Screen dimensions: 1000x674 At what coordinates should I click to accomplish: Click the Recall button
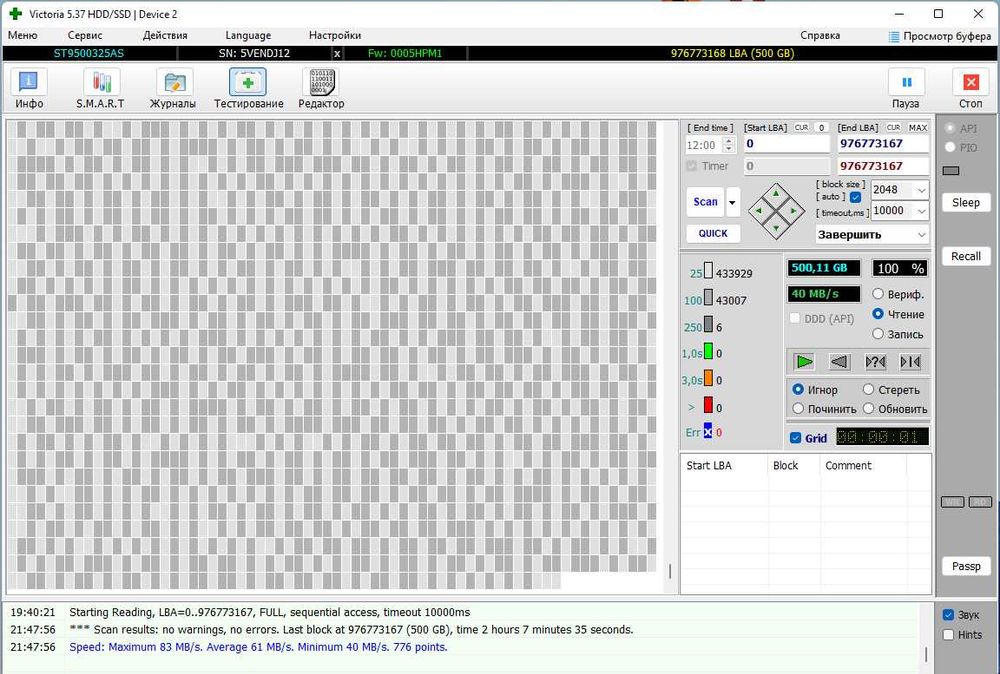click(966, 256)
